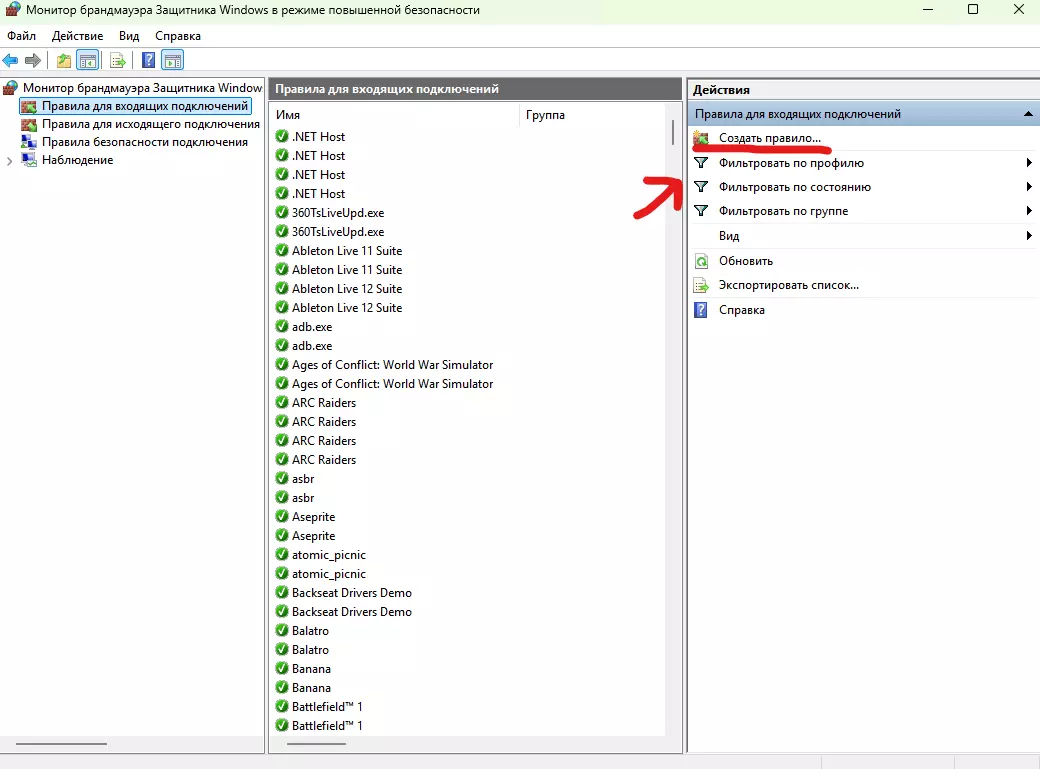Open the Действие menu
Image resolution: width=1040 pixels, height=769 pixels.
click(78, 36)
